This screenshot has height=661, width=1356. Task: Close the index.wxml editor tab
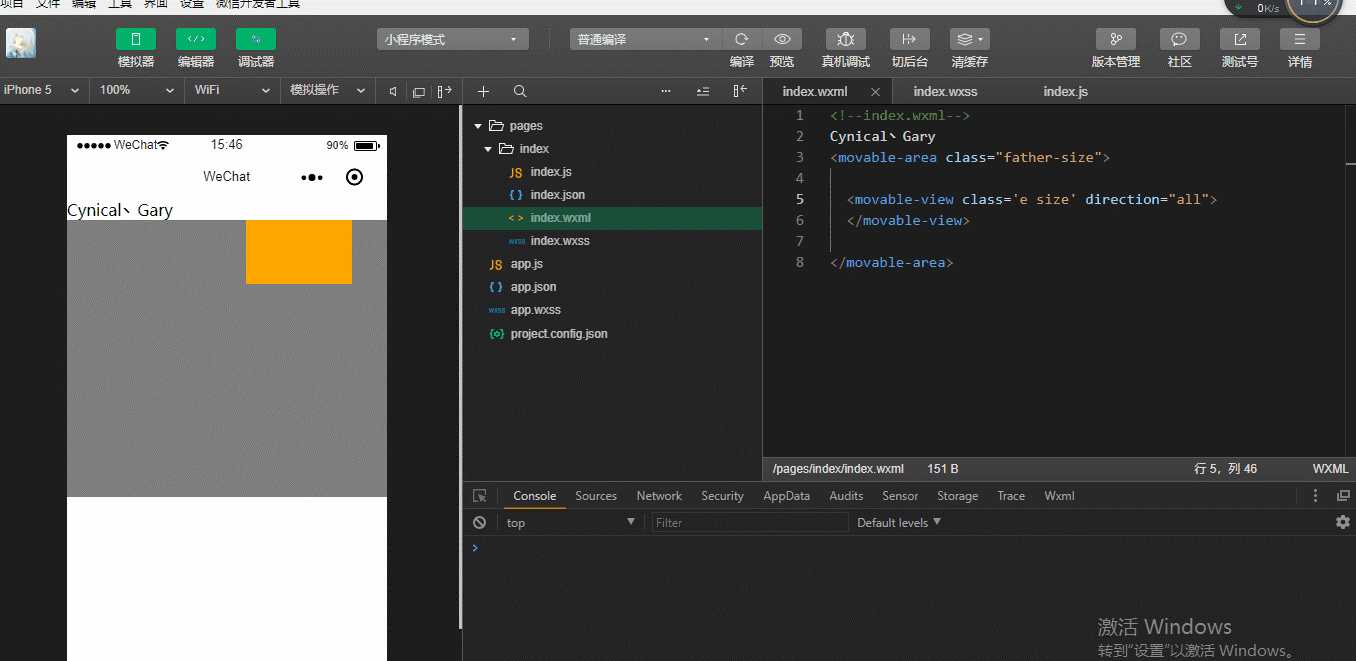tap(876, 91)
